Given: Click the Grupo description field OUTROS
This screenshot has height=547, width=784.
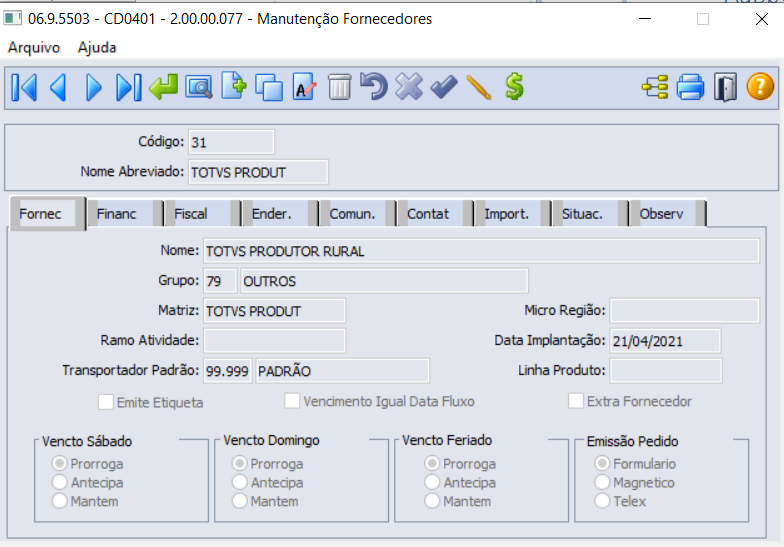Looking at the screenshot, I should point(384,281).
